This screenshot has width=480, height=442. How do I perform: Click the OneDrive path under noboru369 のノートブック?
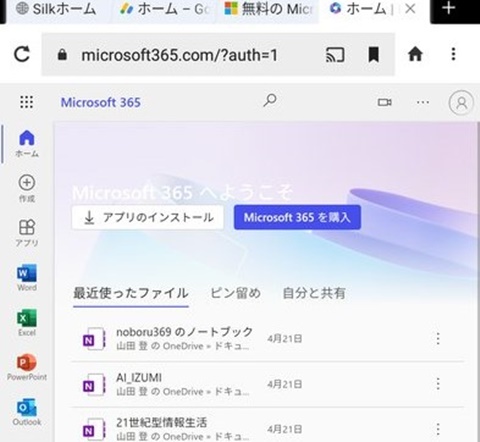click(x=183, y=346)
